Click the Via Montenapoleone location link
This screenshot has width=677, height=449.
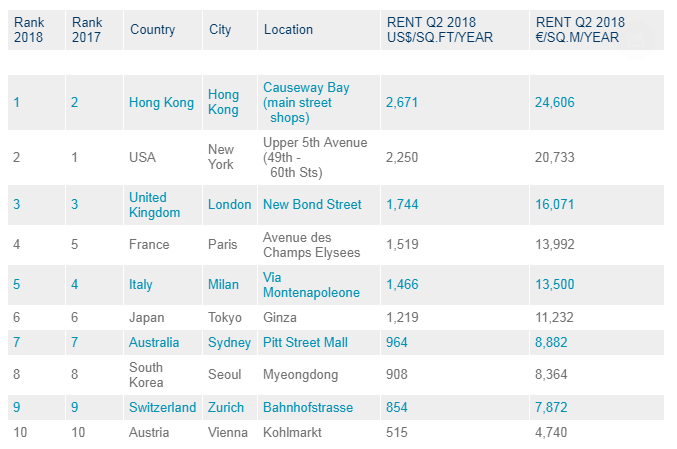pos(311,284)
